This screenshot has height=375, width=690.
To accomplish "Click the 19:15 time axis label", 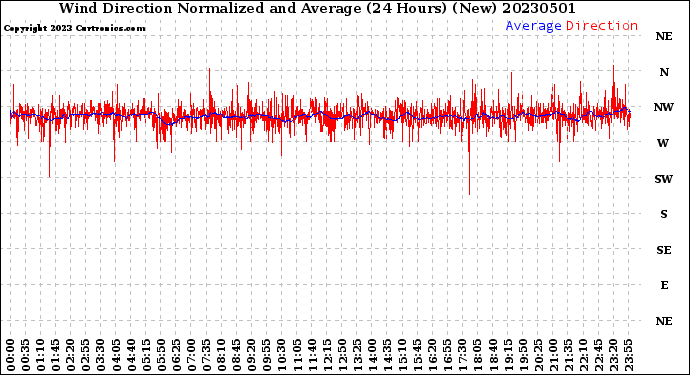I will [x=508, y=355].
